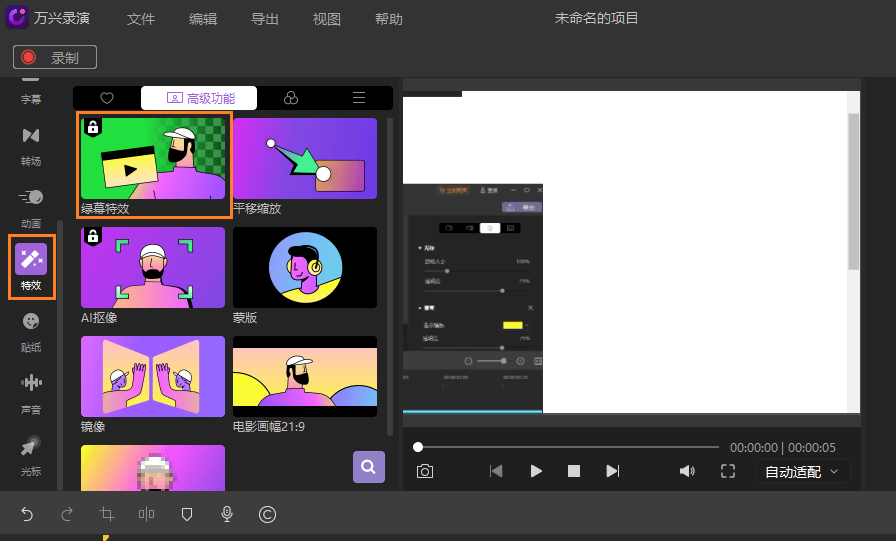Screen dimensions: 896x541
Task: Open the 声音 audio panel
Action: point(31,394)
